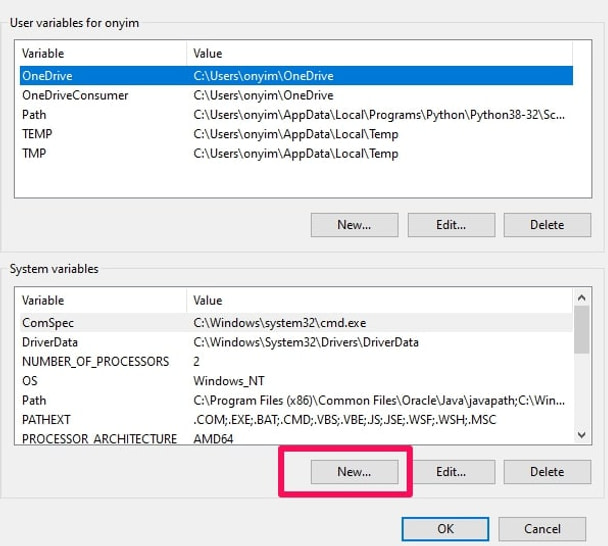
Task: Click value C:\Windows\System32\Drivers\DriverData
Action: (306, 342)
